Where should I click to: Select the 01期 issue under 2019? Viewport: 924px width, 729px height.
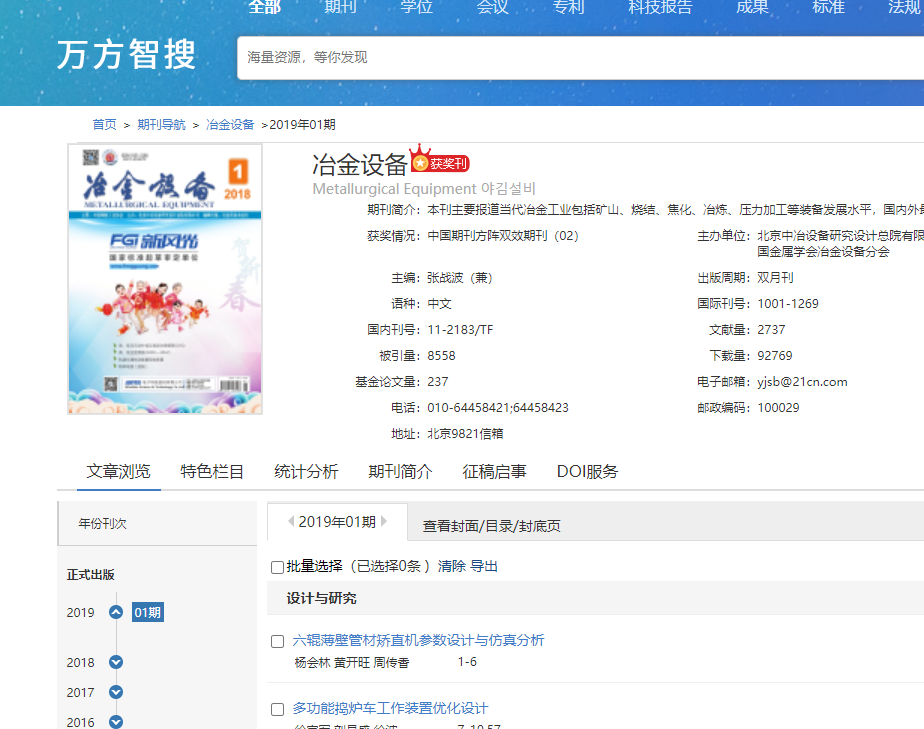(x=147, y=612)
